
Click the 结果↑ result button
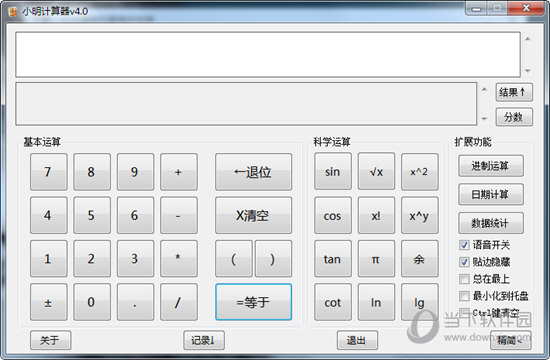pyautogui.click(x=514, y=92)
